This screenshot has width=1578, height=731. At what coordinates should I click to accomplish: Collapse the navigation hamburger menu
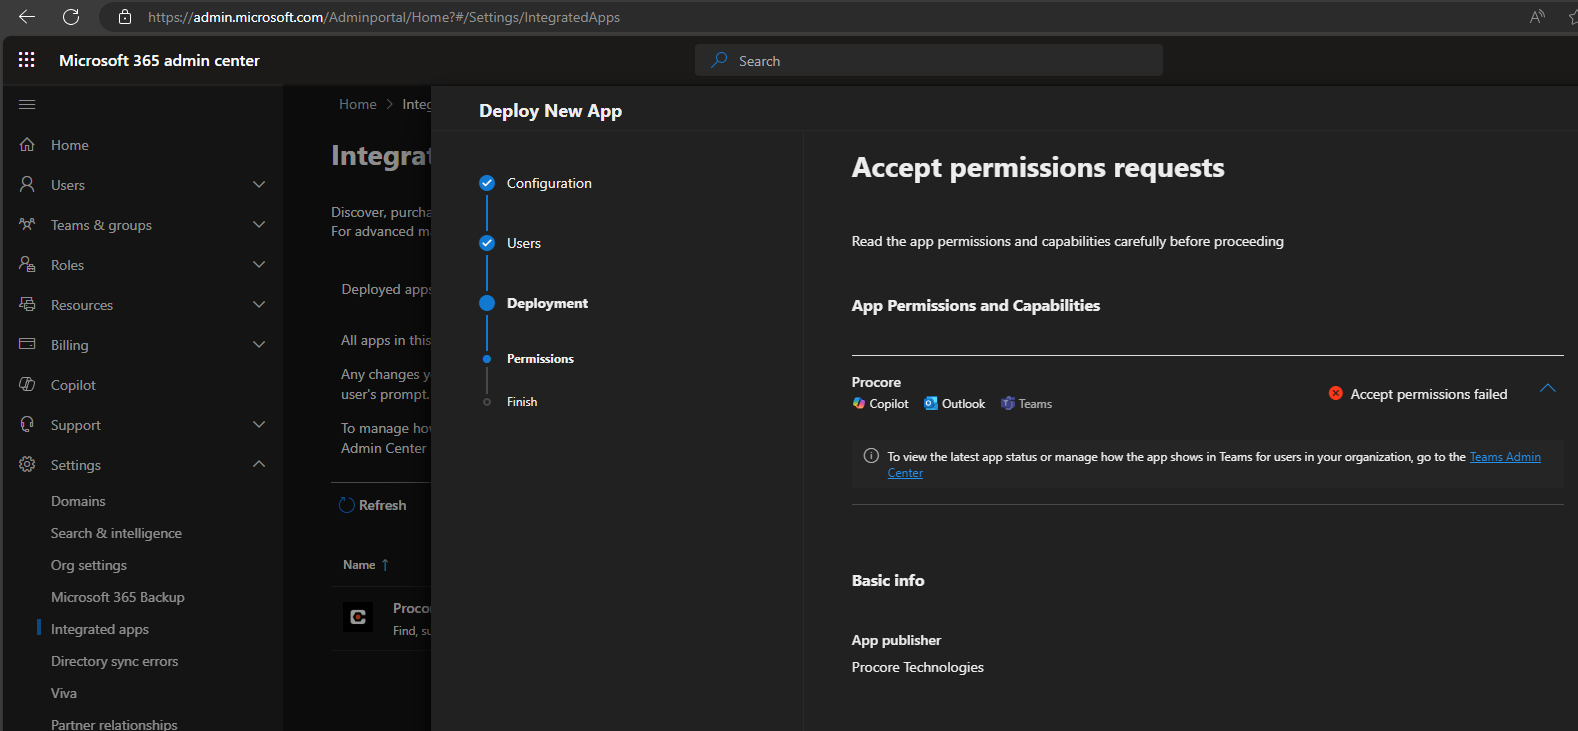pyautogui.click(x=27, y=104)
